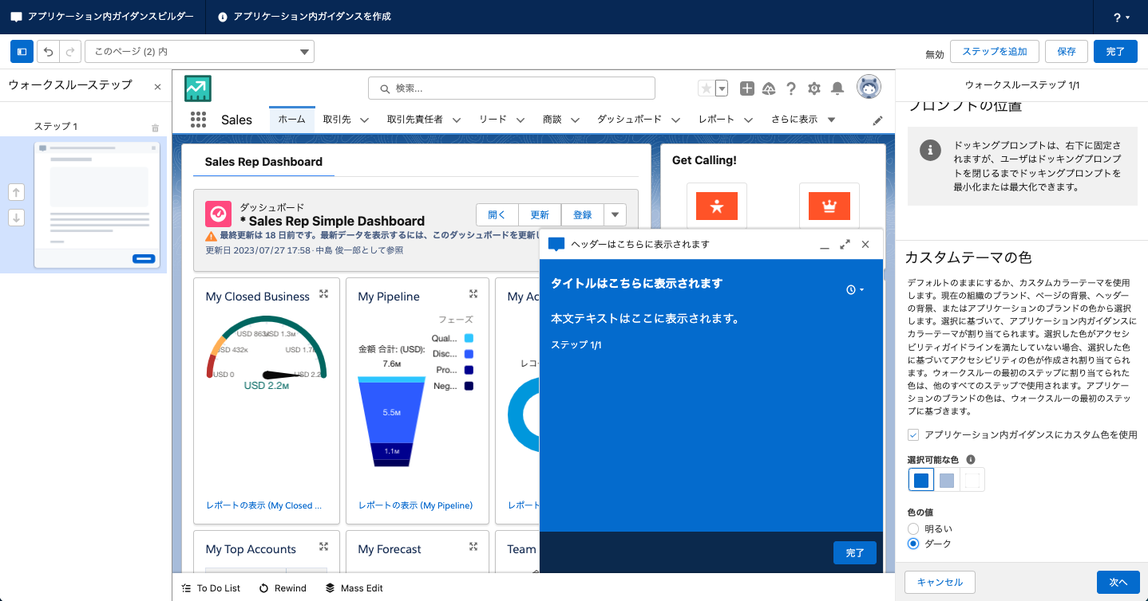
Task: Select the ステップ 1 thumbnail
Action: coord(97,205)
